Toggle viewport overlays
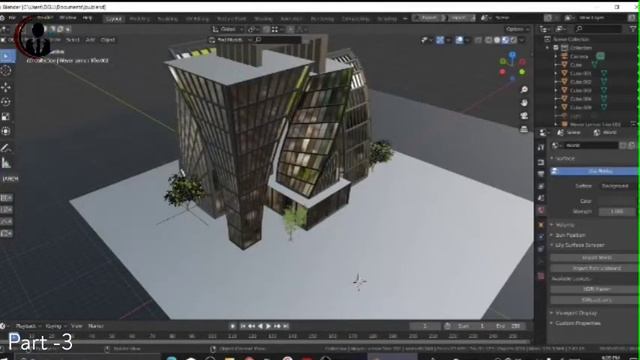 [x=459, y=40]
